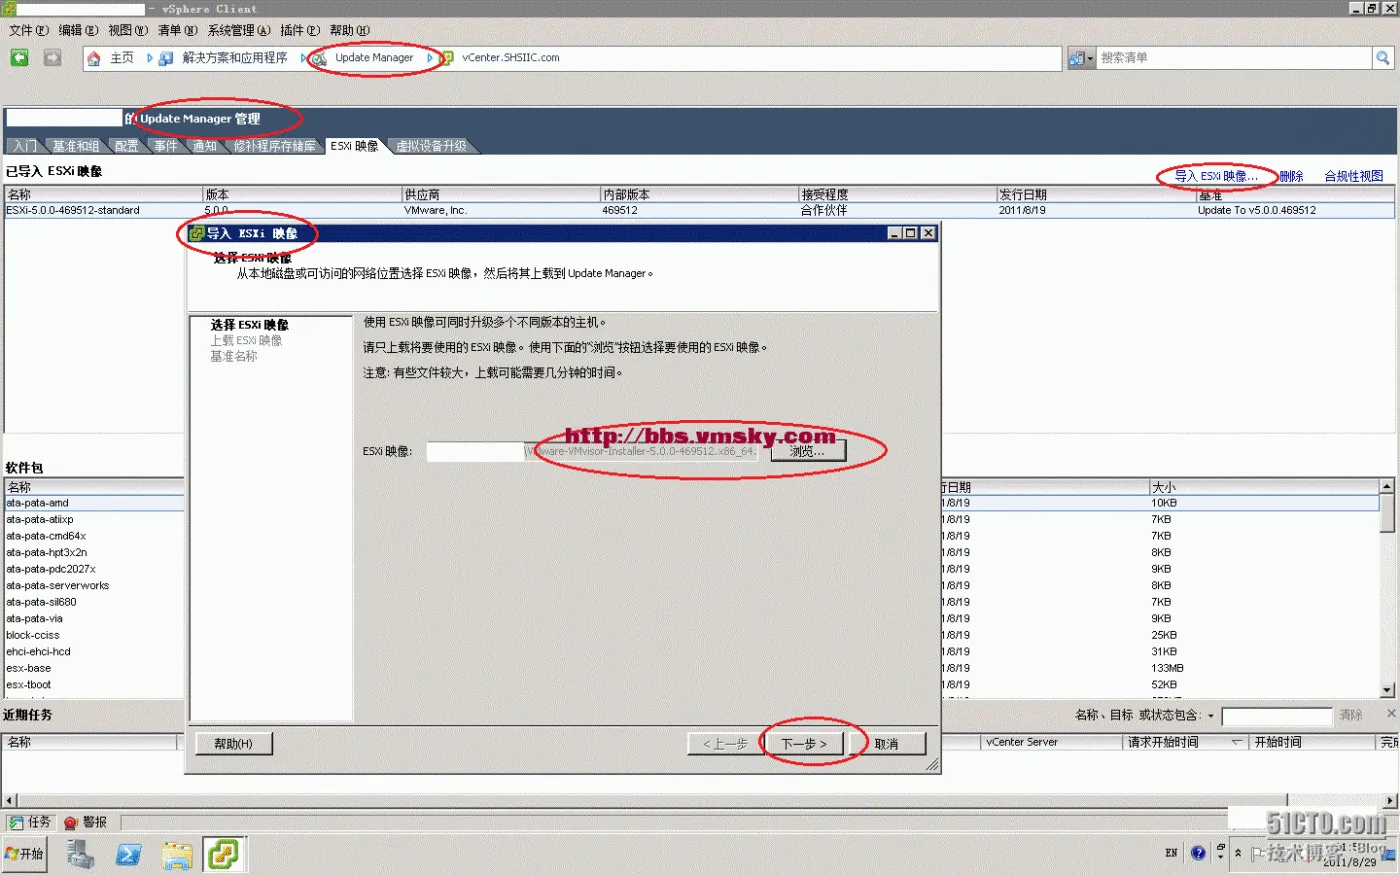1400x875 pixels.
Task: Click the forward navigation arrow icon
Action: (53, 58)
